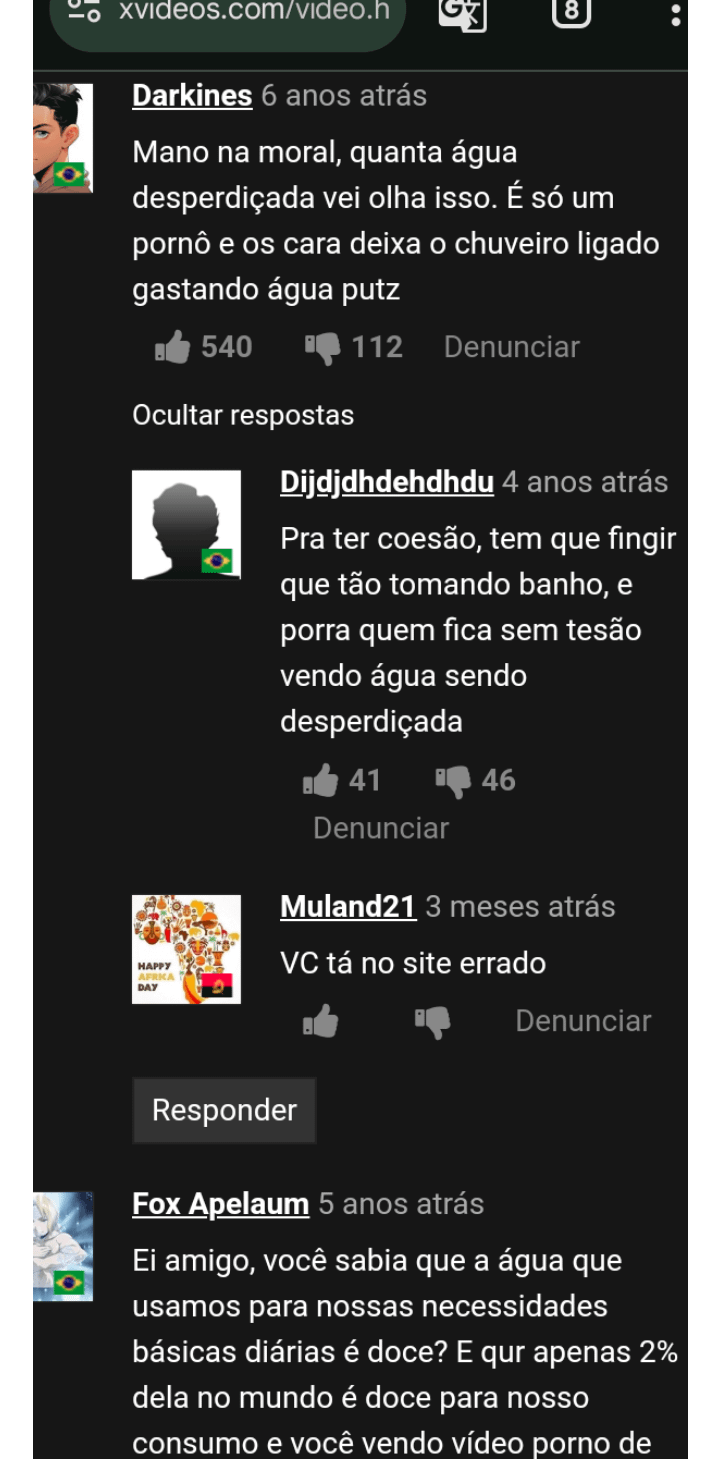Dislike Darkines' comment with thumbs down
Image resolution: width=720 pixels, height=1459 pixels.
[323, 348]
